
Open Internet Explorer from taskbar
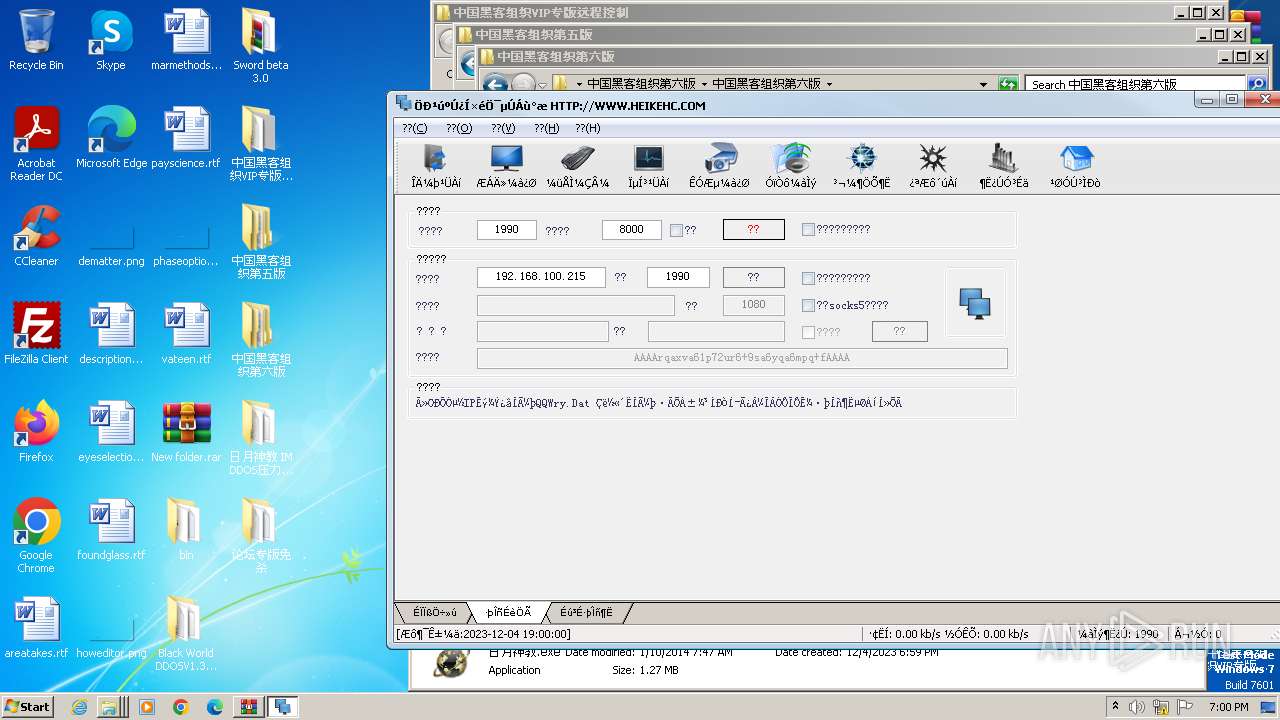pos(80,707)
